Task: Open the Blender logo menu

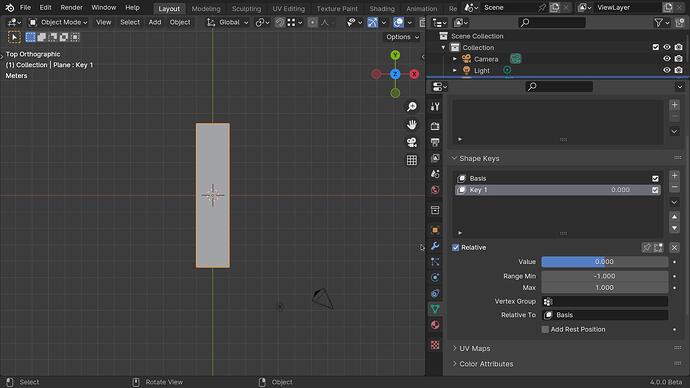Action: [10, 7]
